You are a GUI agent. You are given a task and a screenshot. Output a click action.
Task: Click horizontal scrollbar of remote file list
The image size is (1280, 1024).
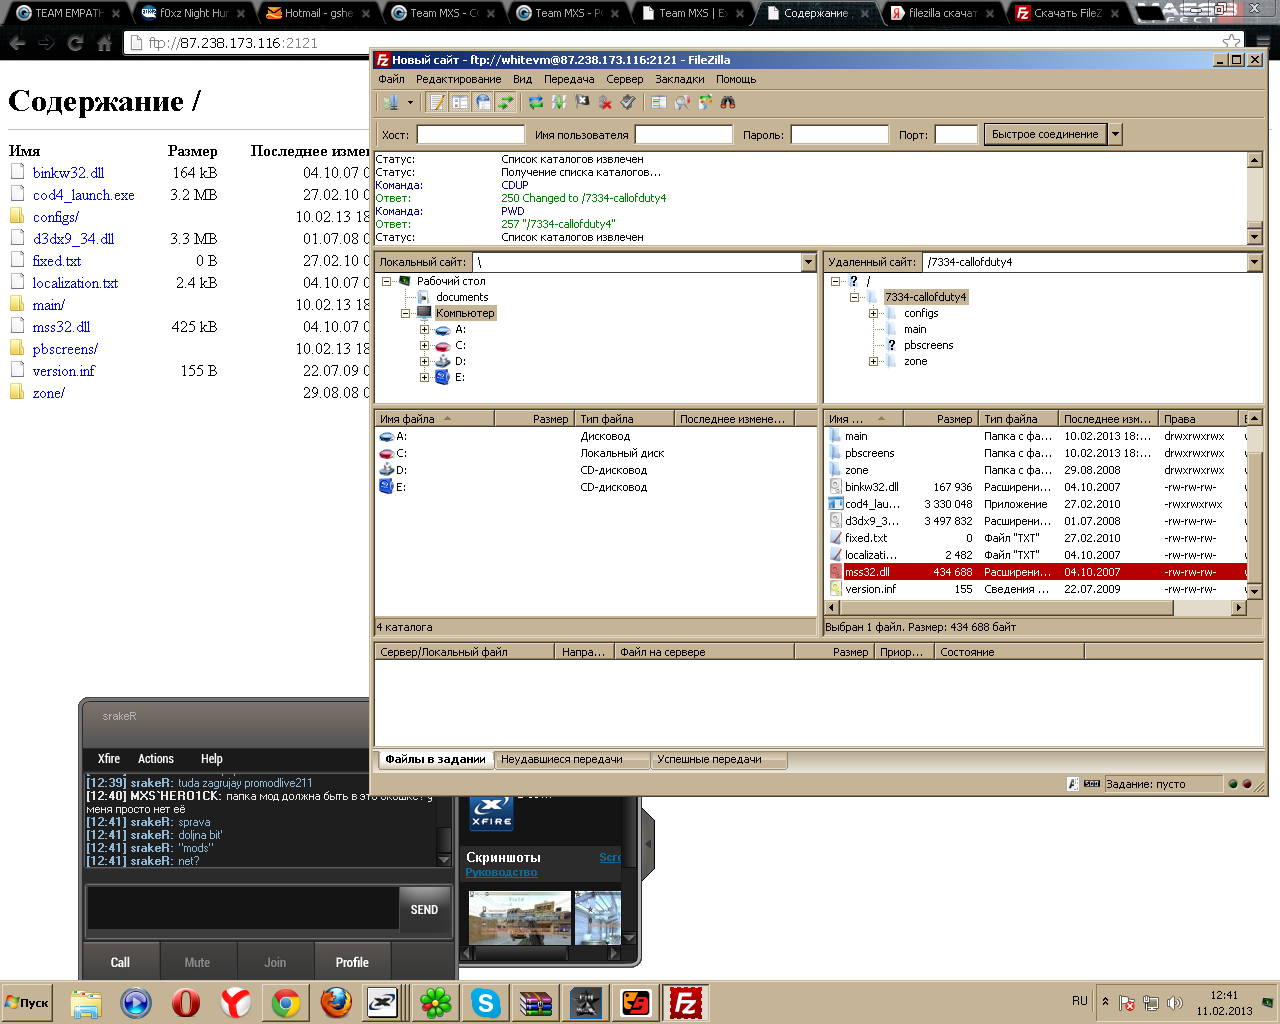click(x=1006, y=608)
